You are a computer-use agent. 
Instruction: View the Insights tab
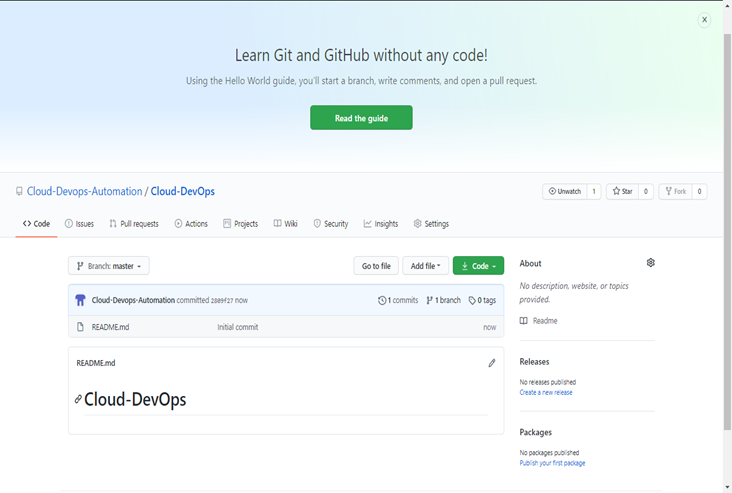click(381, 224)
